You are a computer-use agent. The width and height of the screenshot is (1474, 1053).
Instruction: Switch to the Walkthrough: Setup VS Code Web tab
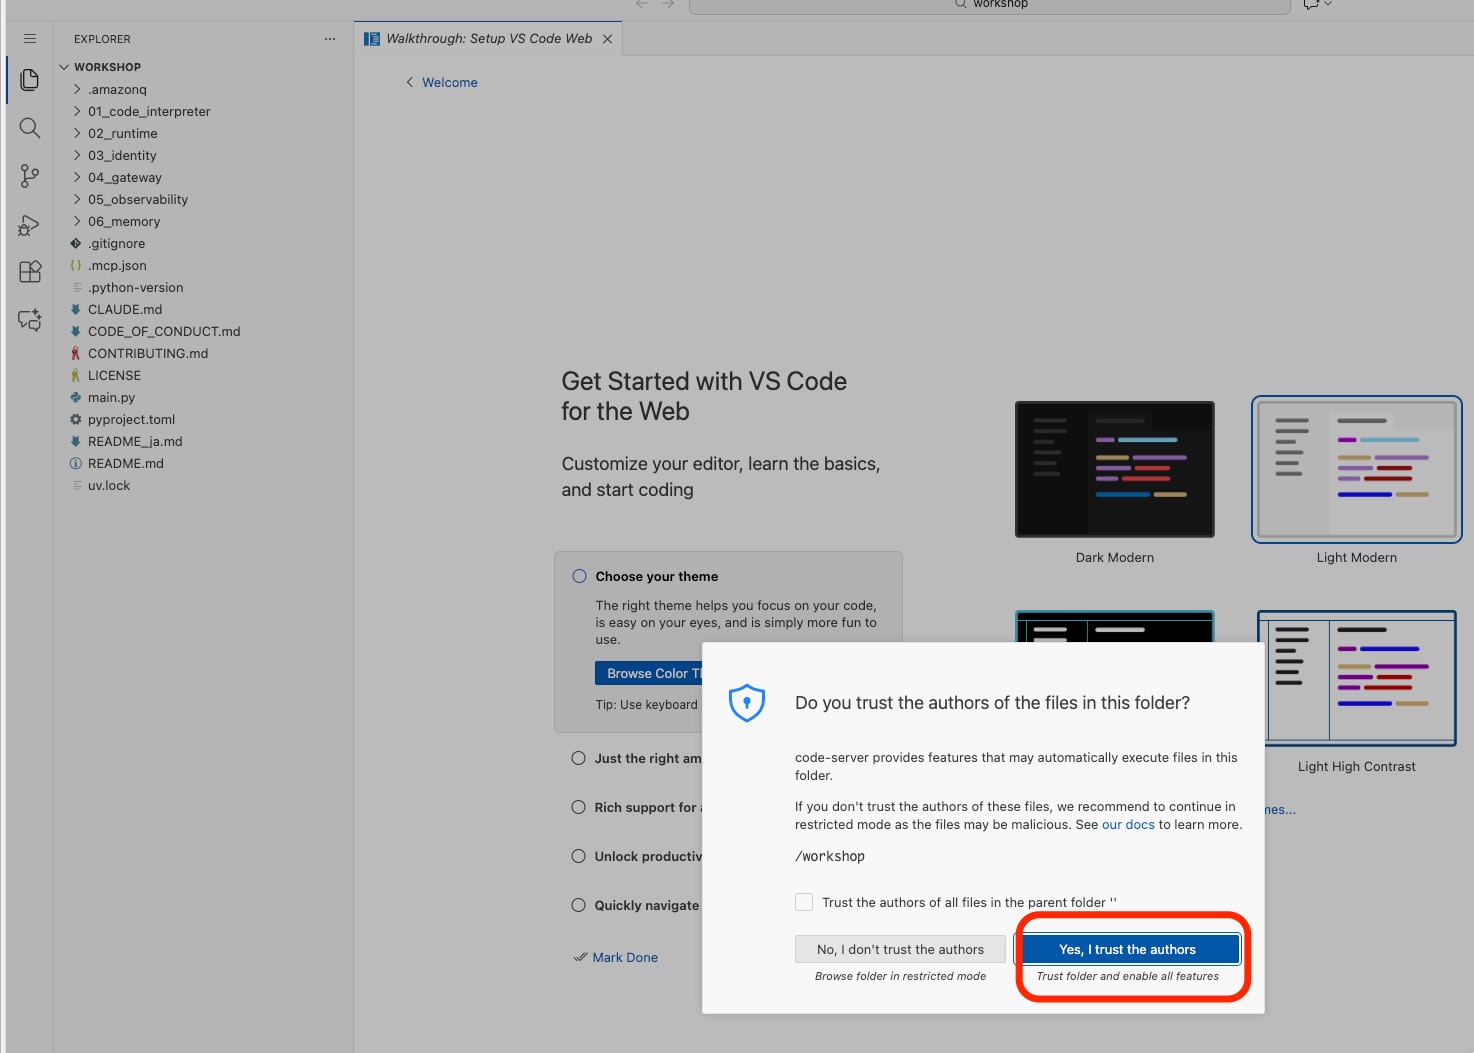(489, 39)
